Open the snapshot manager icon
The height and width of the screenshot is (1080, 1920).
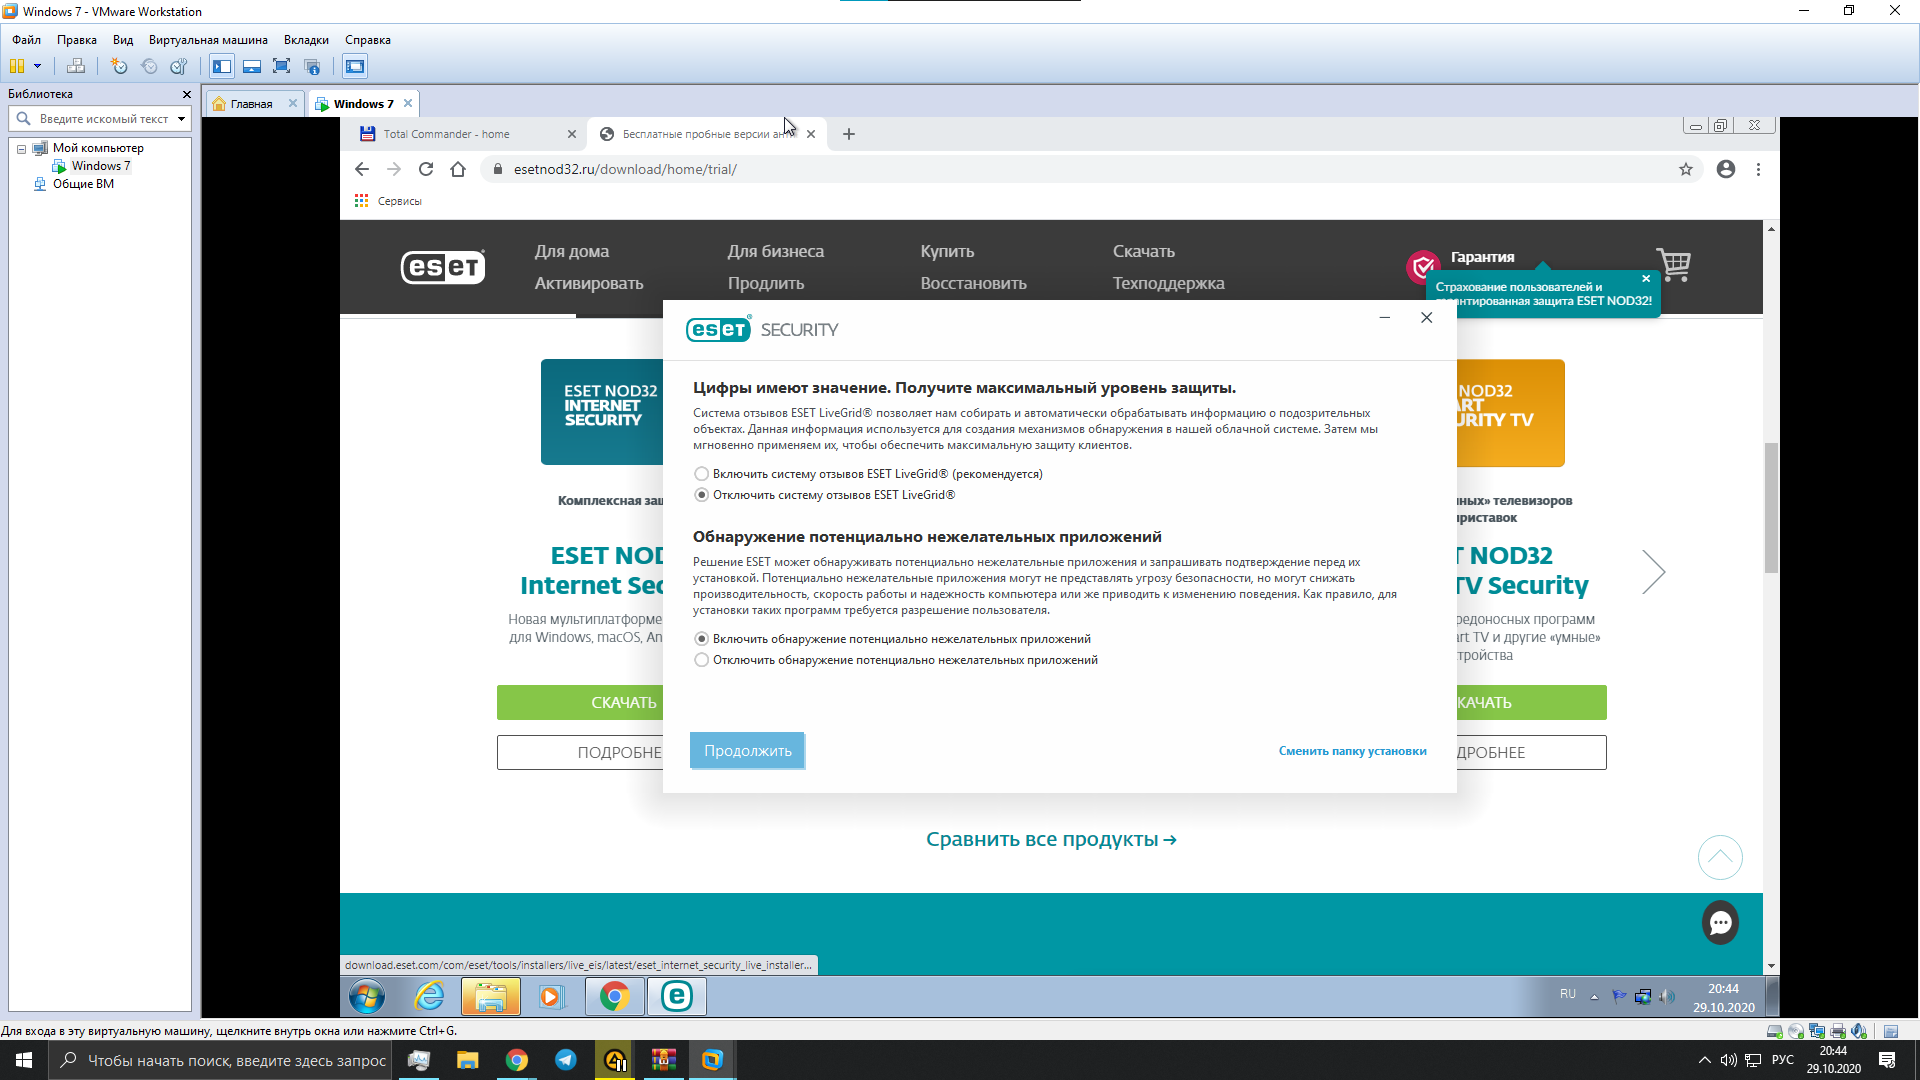[x=179, y=66]
